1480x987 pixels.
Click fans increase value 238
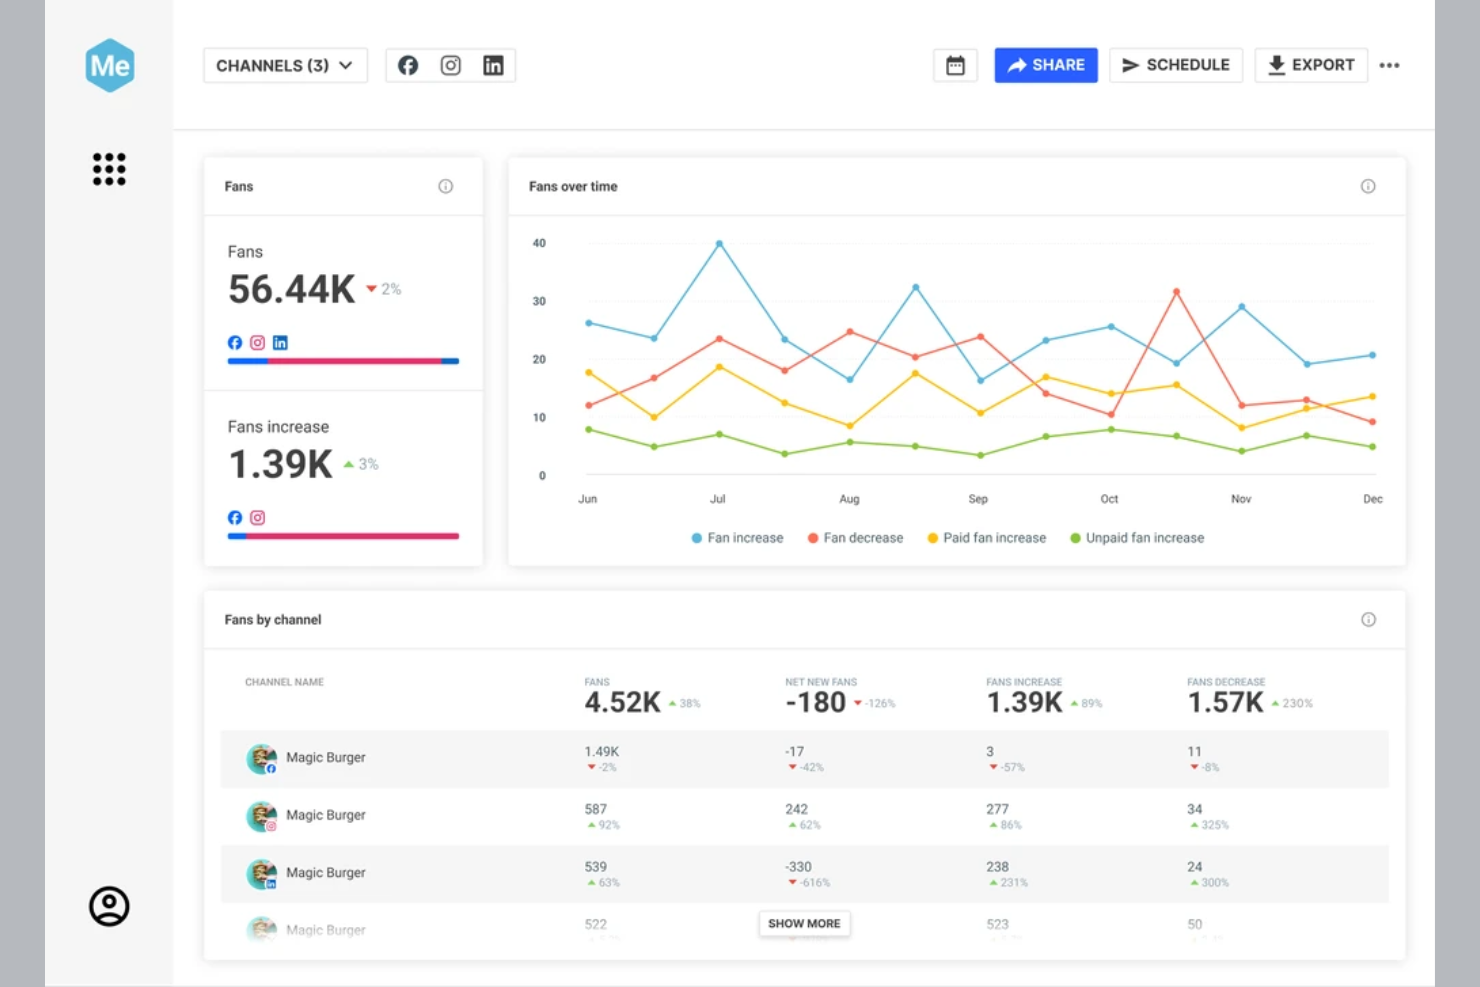pos(997,867)
